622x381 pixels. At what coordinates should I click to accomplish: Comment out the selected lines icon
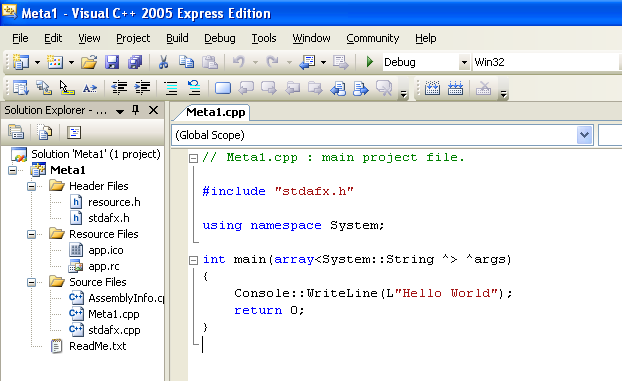pyautogui.click(x=171, y=88)
